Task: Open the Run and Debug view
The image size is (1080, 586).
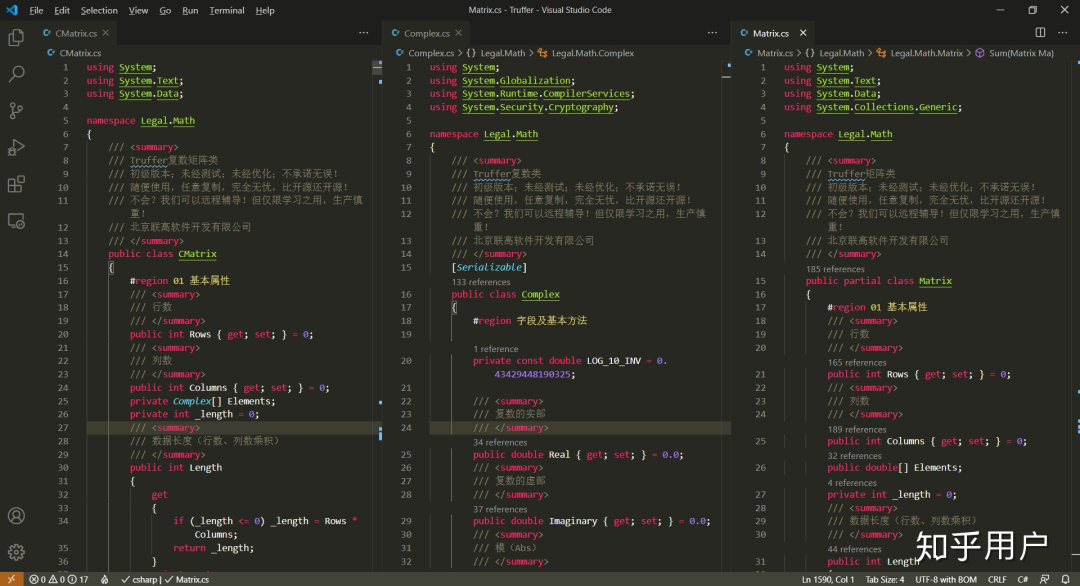Action: [16, 147]
